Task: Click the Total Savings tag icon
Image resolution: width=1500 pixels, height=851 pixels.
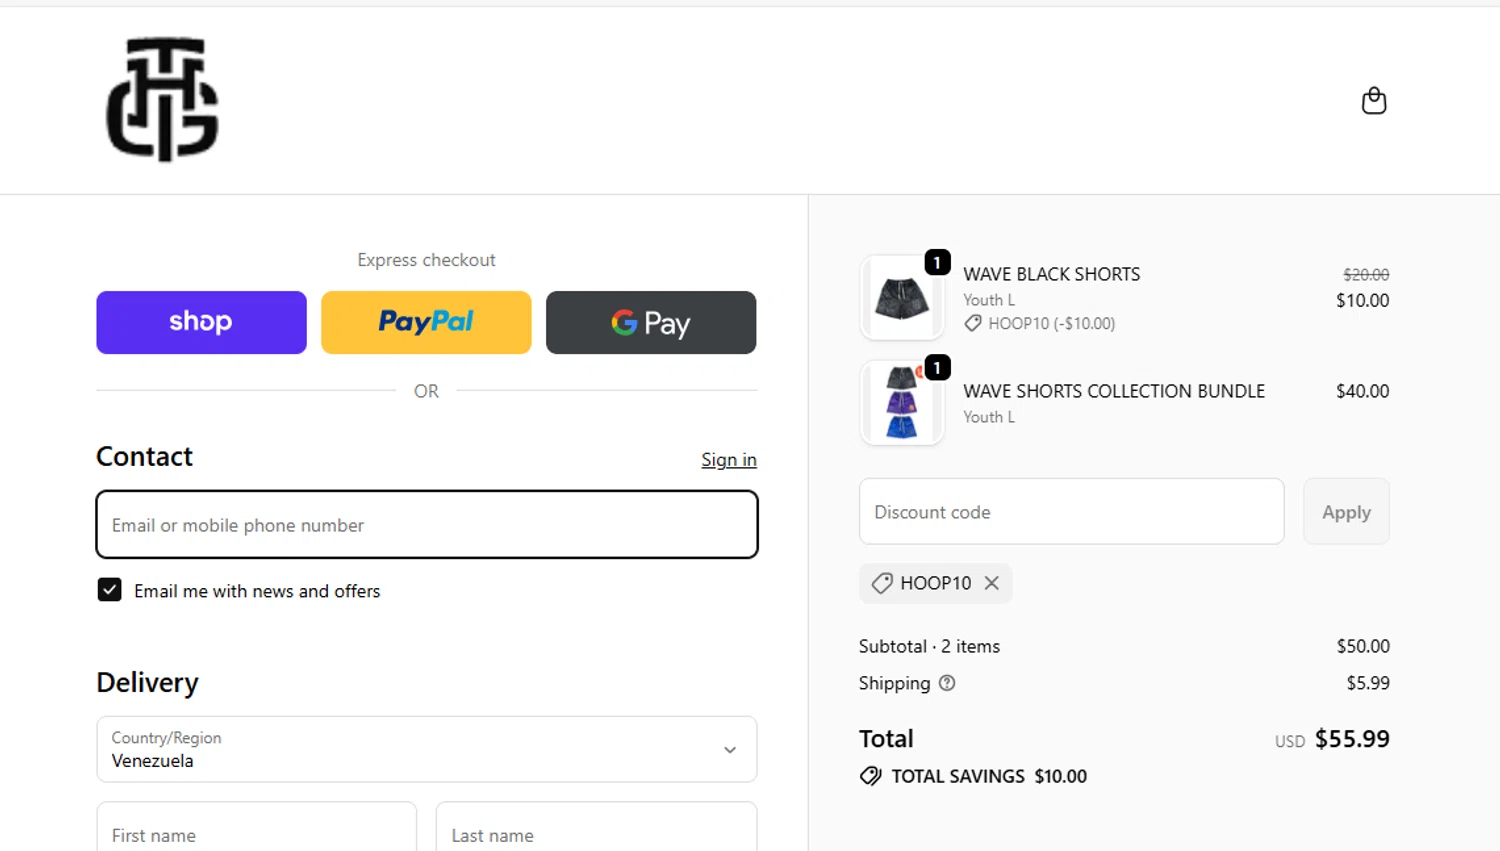Action: pyautogui.click(x=870, y=776)
